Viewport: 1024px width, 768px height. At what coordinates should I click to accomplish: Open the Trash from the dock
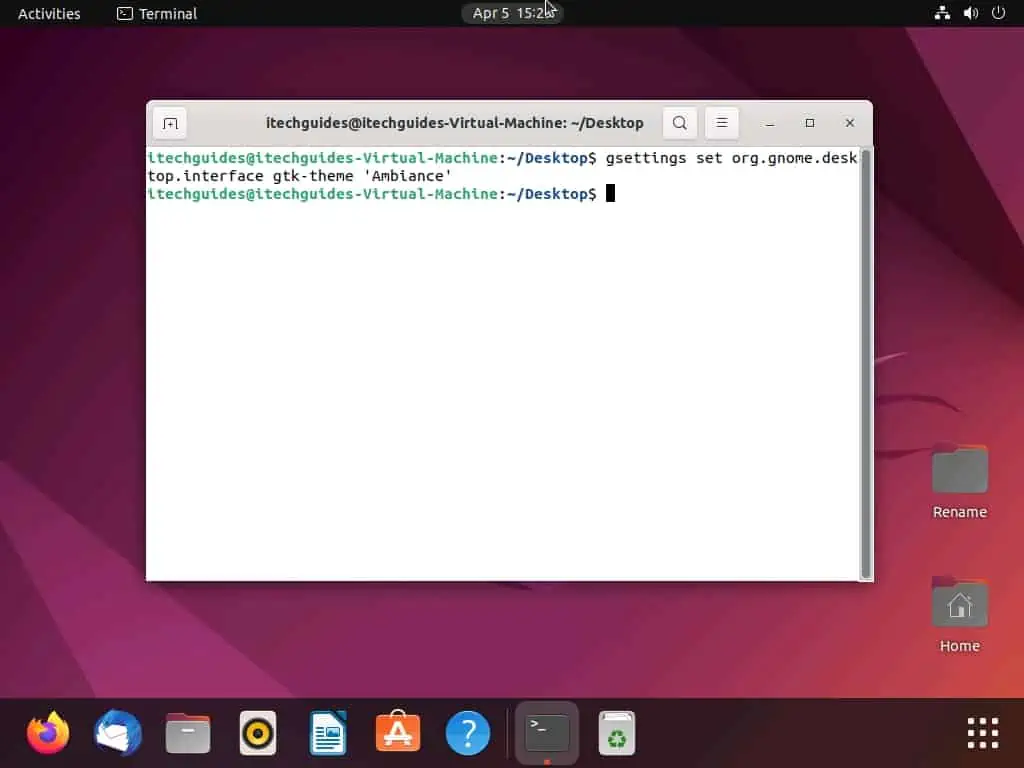point(616,732)
